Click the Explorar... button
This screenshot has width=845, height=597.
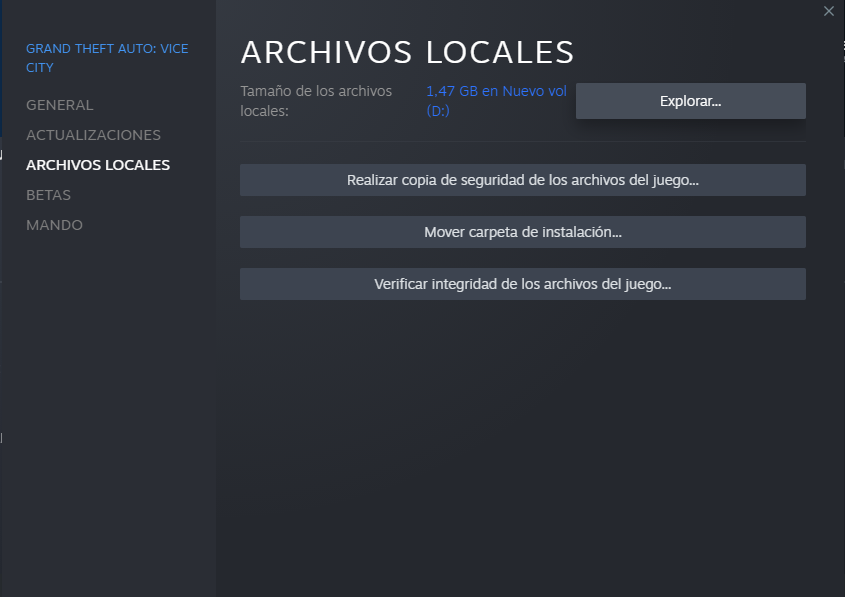point(690,101)
